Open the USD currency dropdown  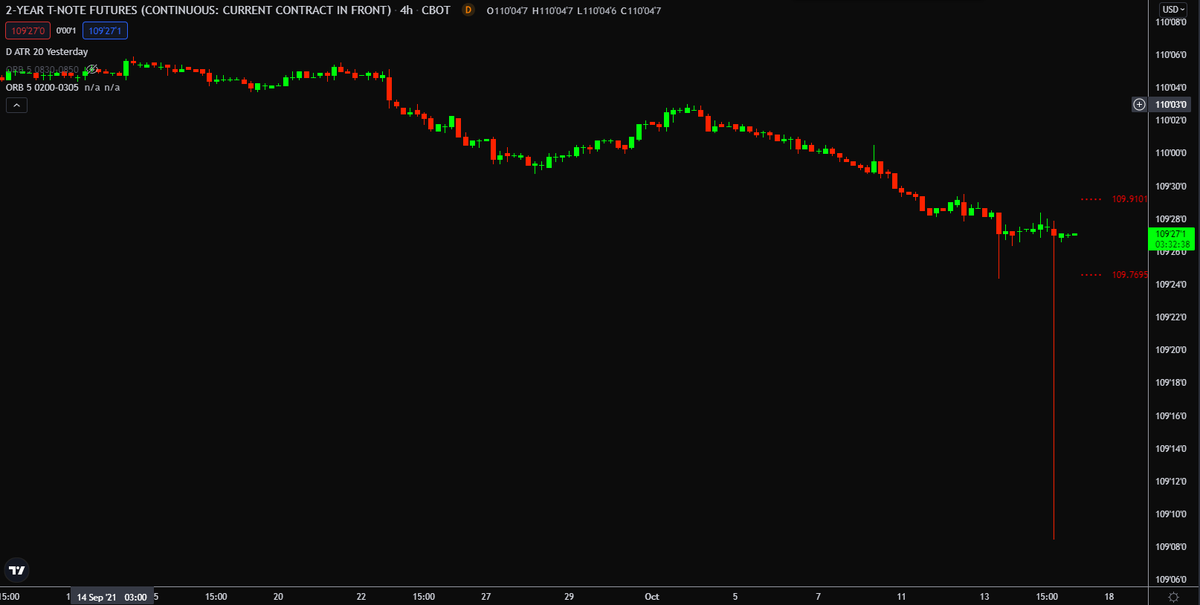(1172, 10)
